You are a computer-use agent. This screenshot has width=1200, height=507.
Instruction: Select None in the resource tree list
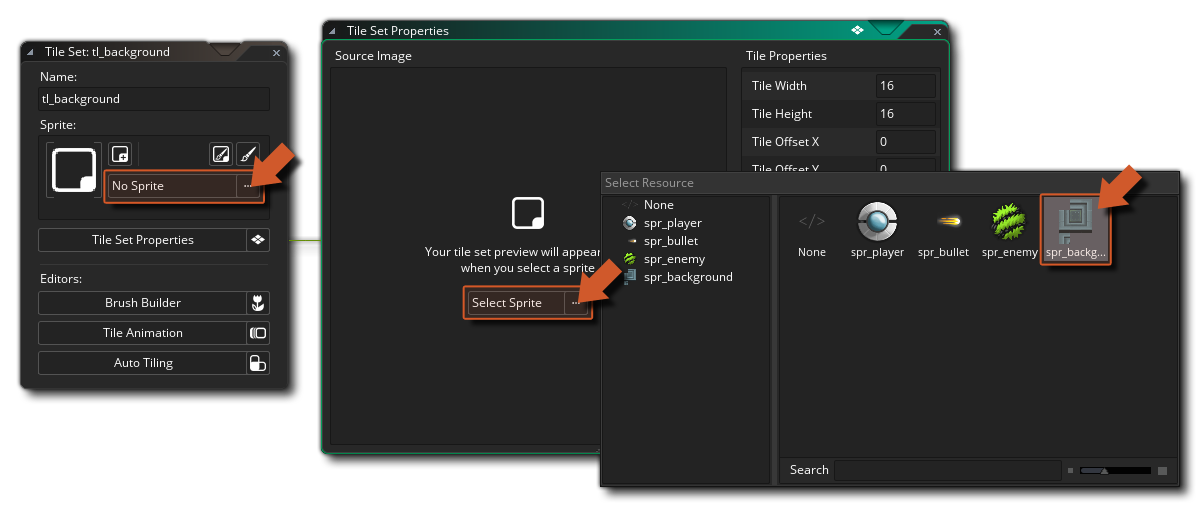point(659,205)
